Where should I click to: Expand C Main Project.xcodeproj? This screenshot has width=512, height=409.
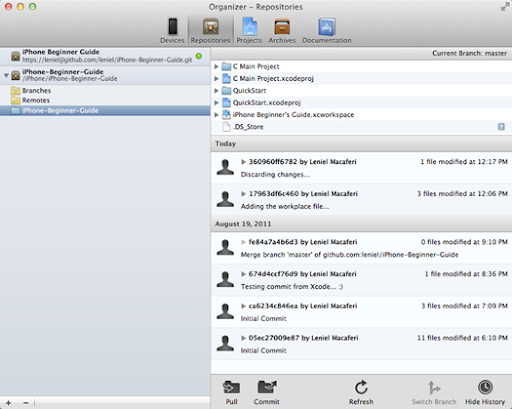216,79
